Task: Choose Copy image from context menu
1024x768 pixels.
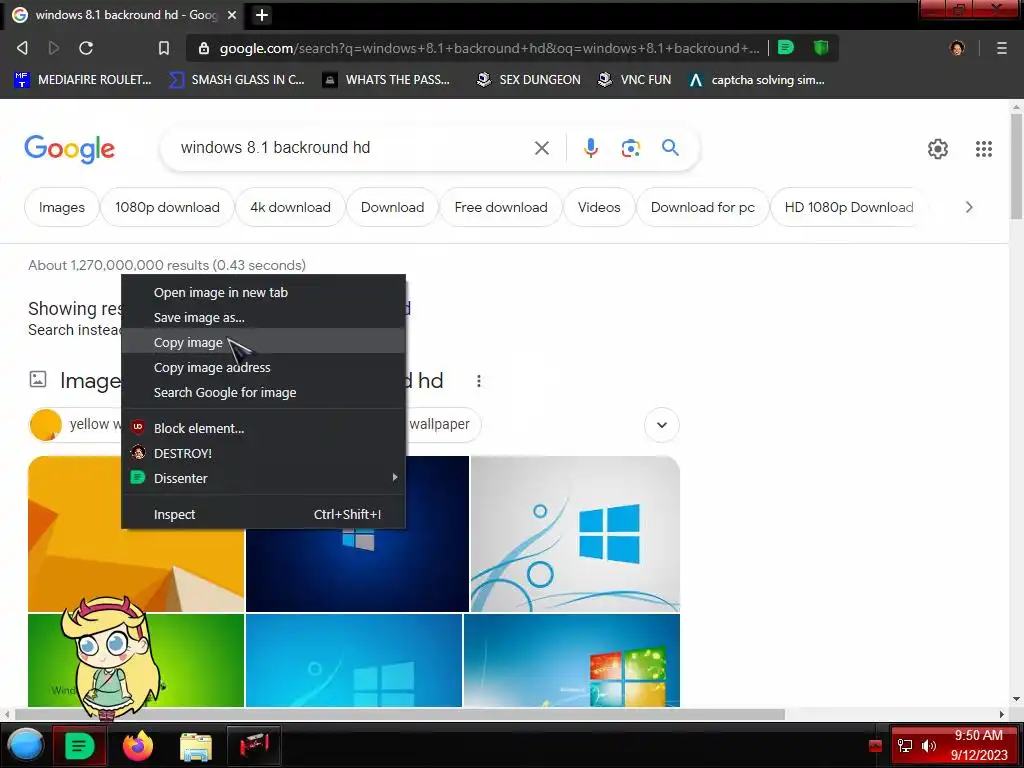Action: (x=263, y=342)
